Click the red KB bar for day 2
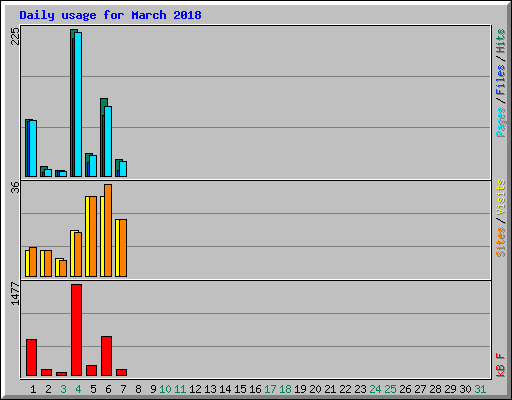The width and height of the screenshot is (512, 400). pos(47,372)
